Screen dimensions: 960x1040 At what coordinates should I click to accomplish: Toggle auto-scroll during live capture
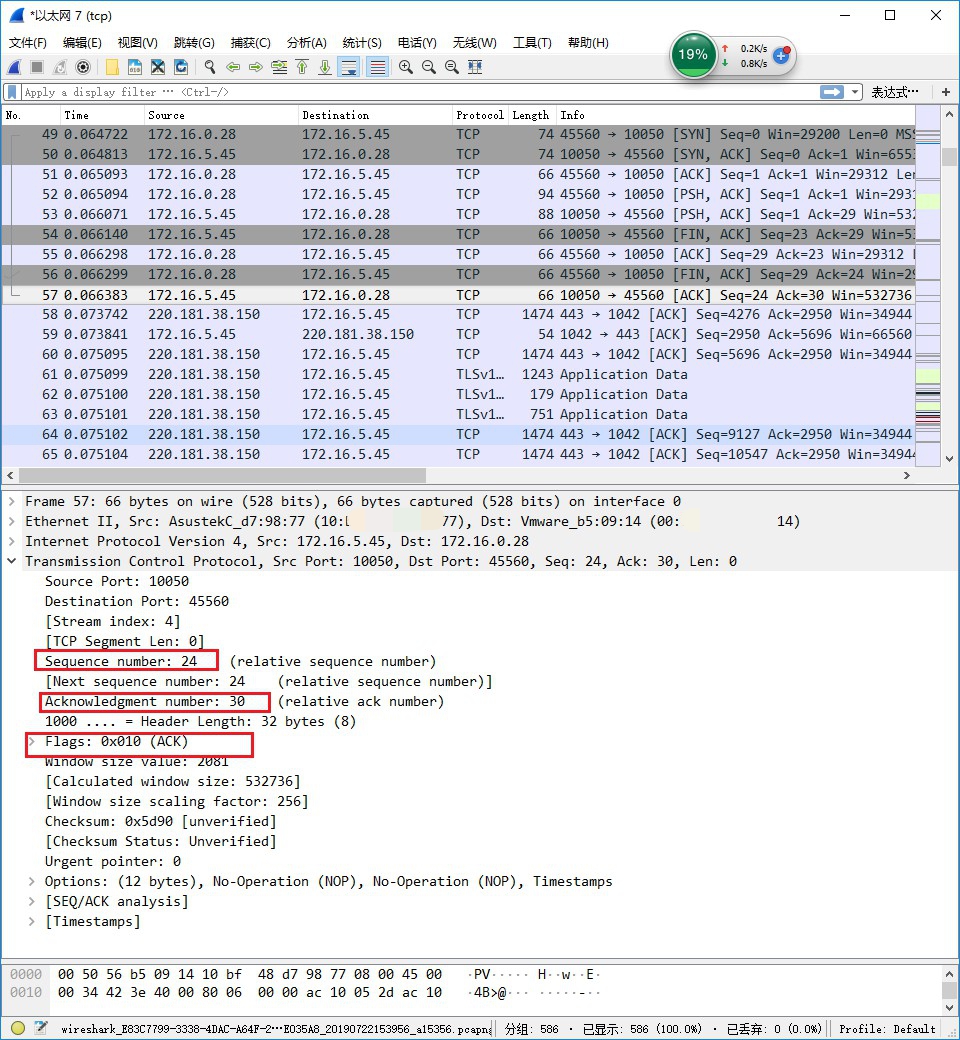349,67
